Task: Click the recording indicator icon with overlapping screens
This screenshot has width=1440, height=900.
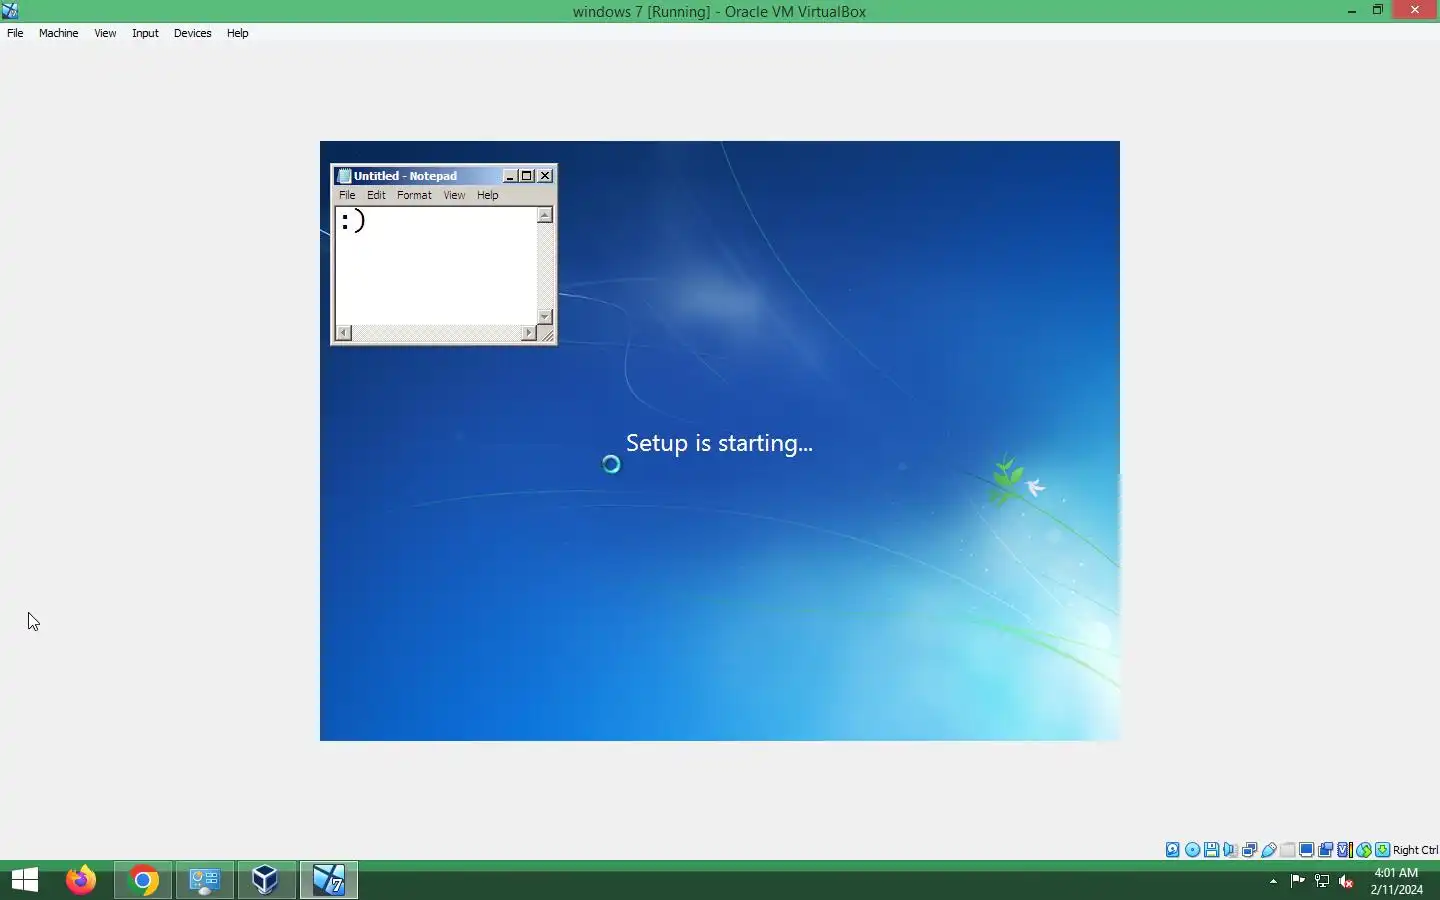Action: coord(1326,850)
